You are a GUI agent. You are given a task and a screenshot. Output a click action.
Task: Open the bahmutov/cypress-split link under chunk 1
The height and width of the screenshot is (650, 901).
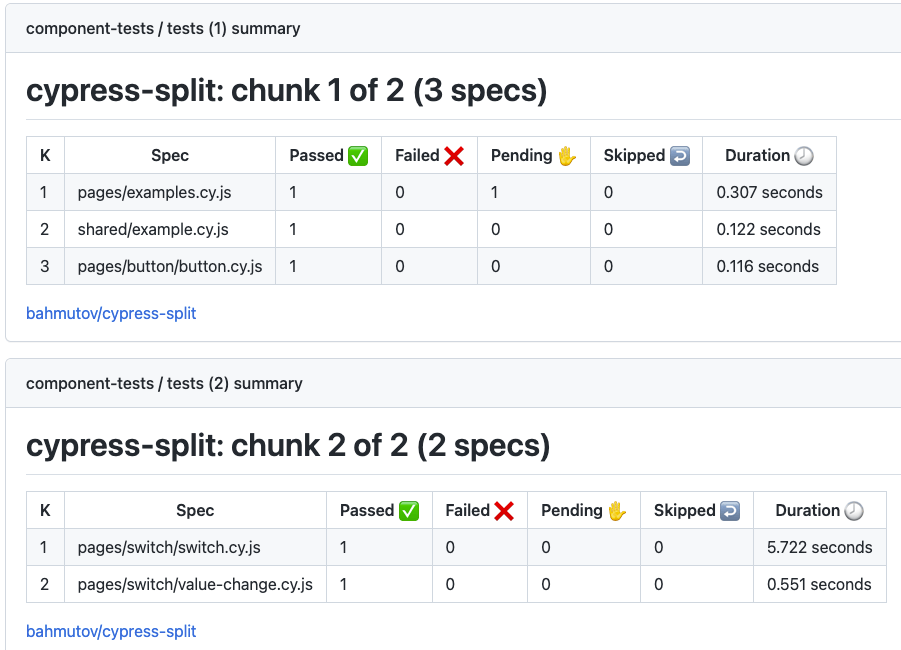[x=110, y=313]
